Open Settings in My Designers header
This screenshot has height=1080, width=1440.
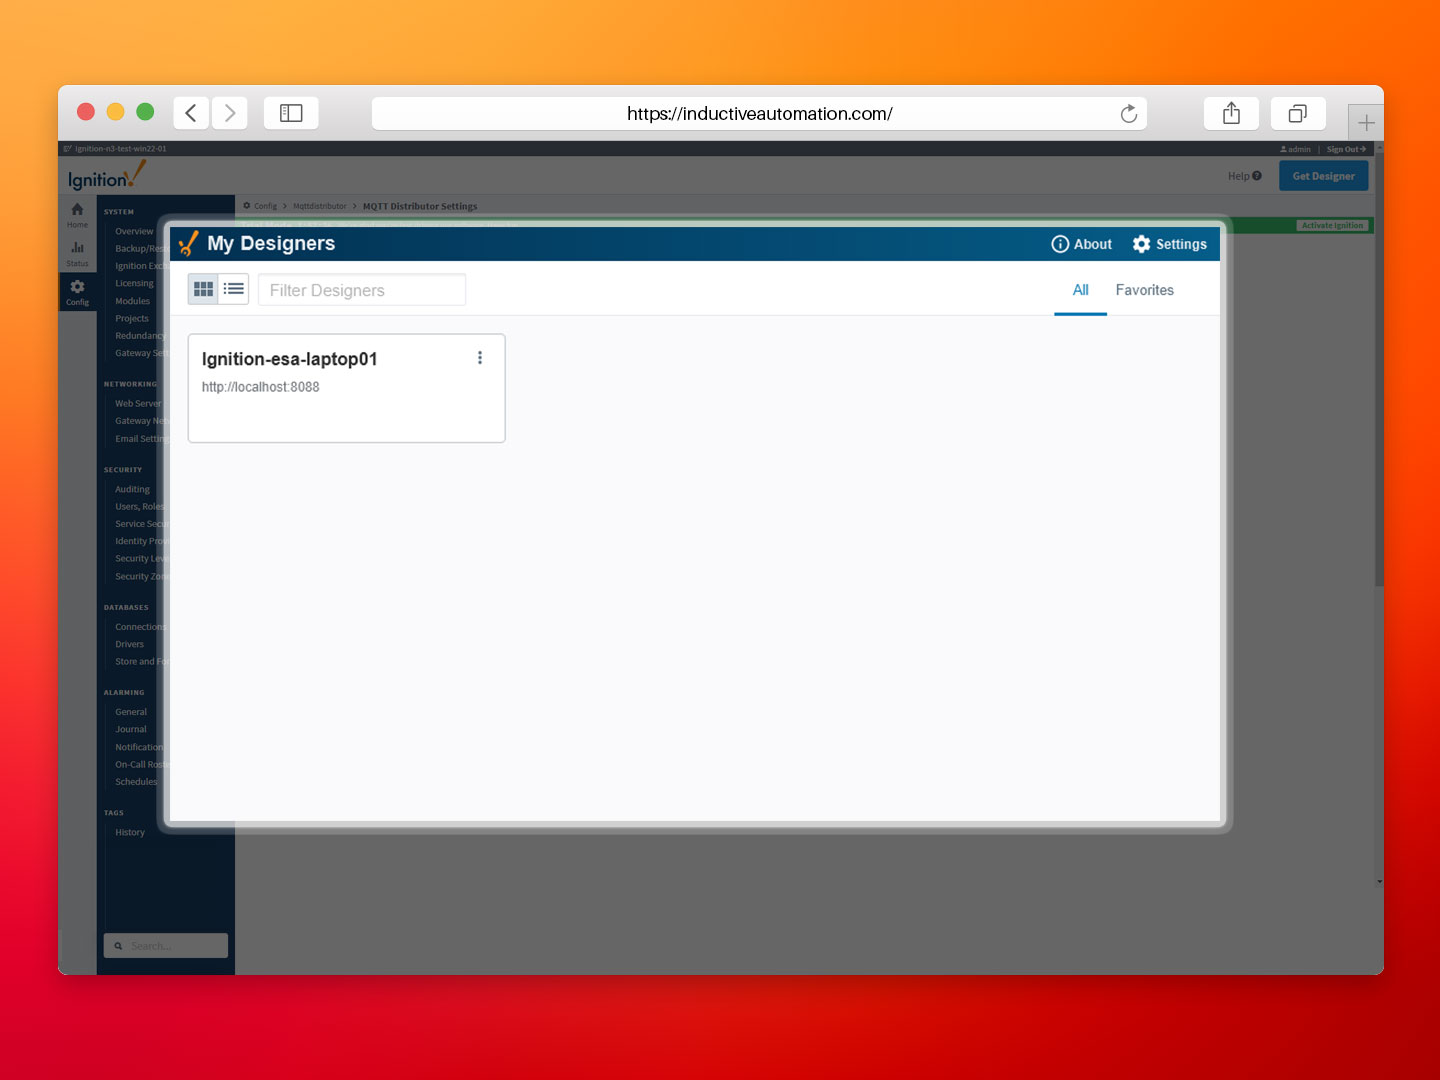pyautogui.click(x=1169, y=244)
